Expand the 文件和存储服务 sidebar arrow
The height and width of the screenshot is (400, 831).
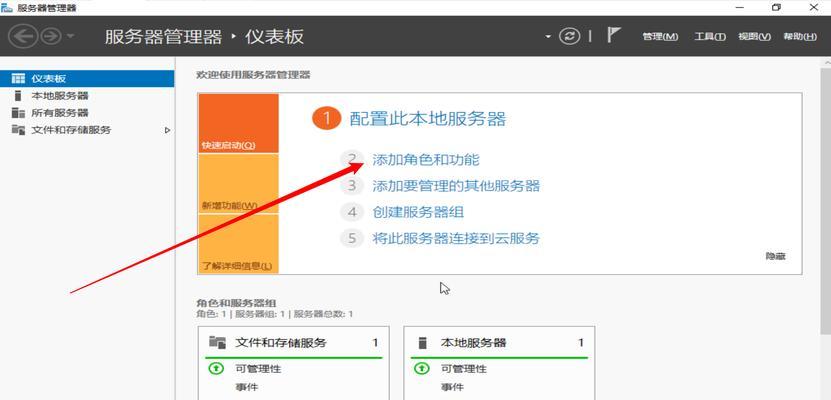pos(167,130)
